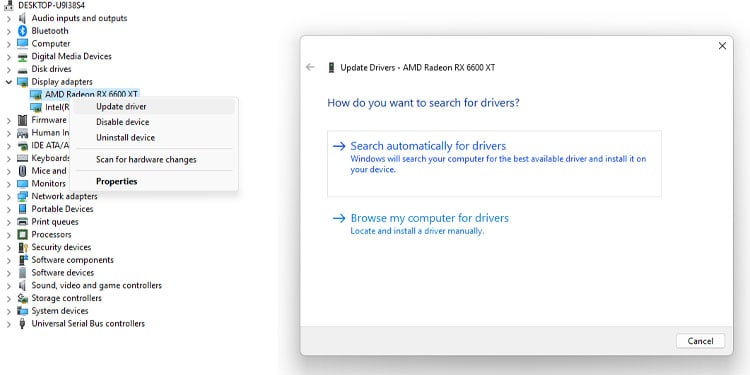Screen dimensions: 750x375
Task: Click the IDE ATA/ATAPI controllers icon
Action: pos(22,145)
